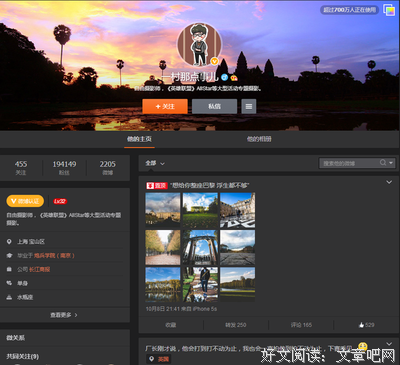Click the red Lv32 level badge
The height and width of the screenshot is (365, 400).
[60, 201]
